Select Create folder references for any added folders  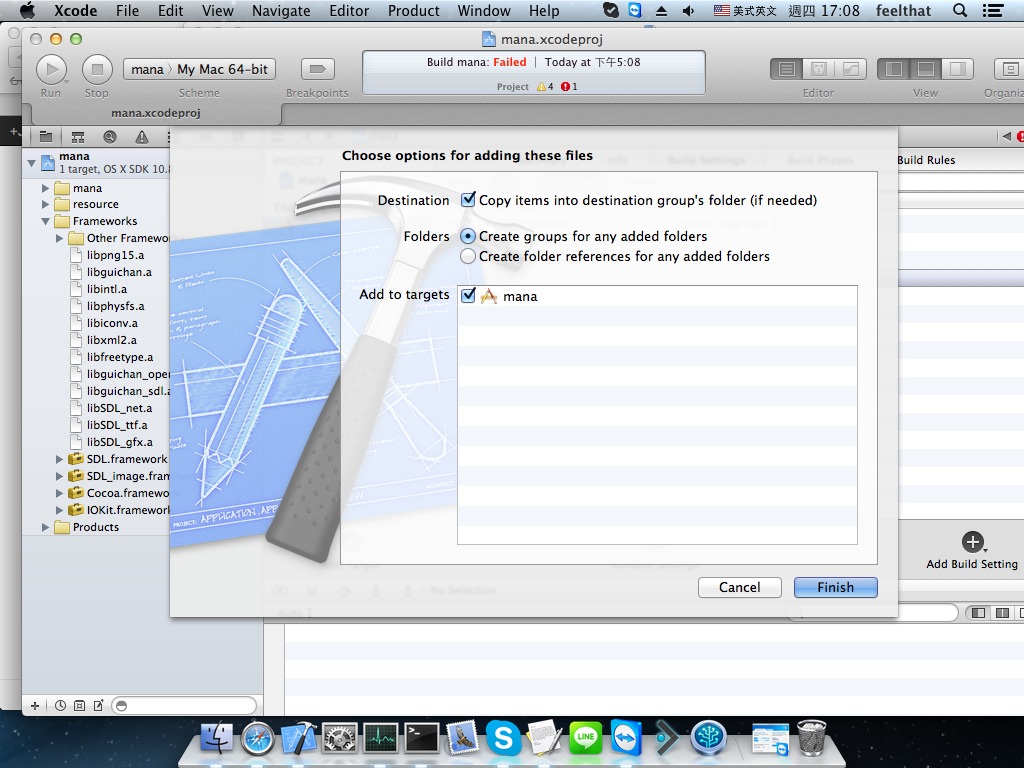click(468, 256)
